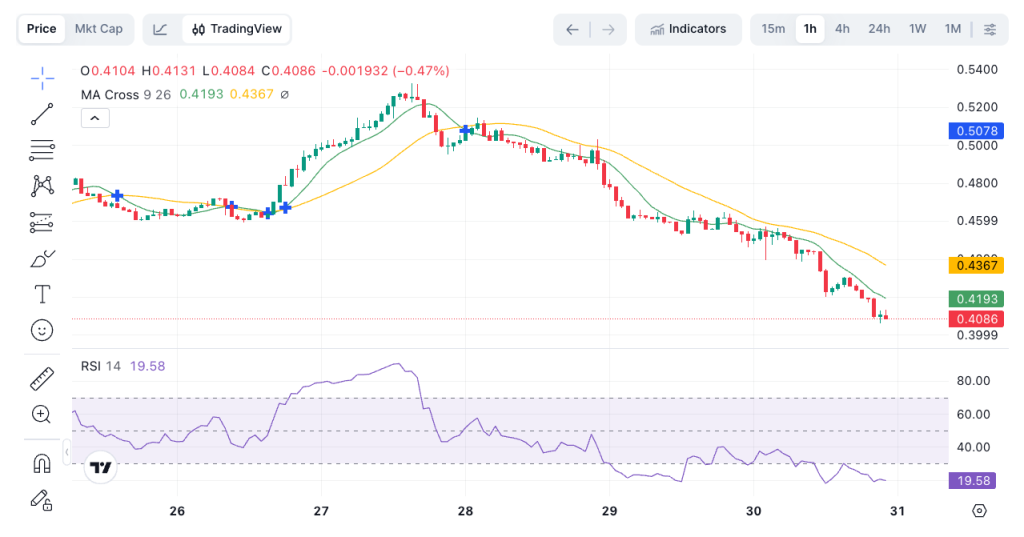This screenshot has width=1024, height=537.
Task: Open the Indicators button
Action: click(x=688, y=29)
